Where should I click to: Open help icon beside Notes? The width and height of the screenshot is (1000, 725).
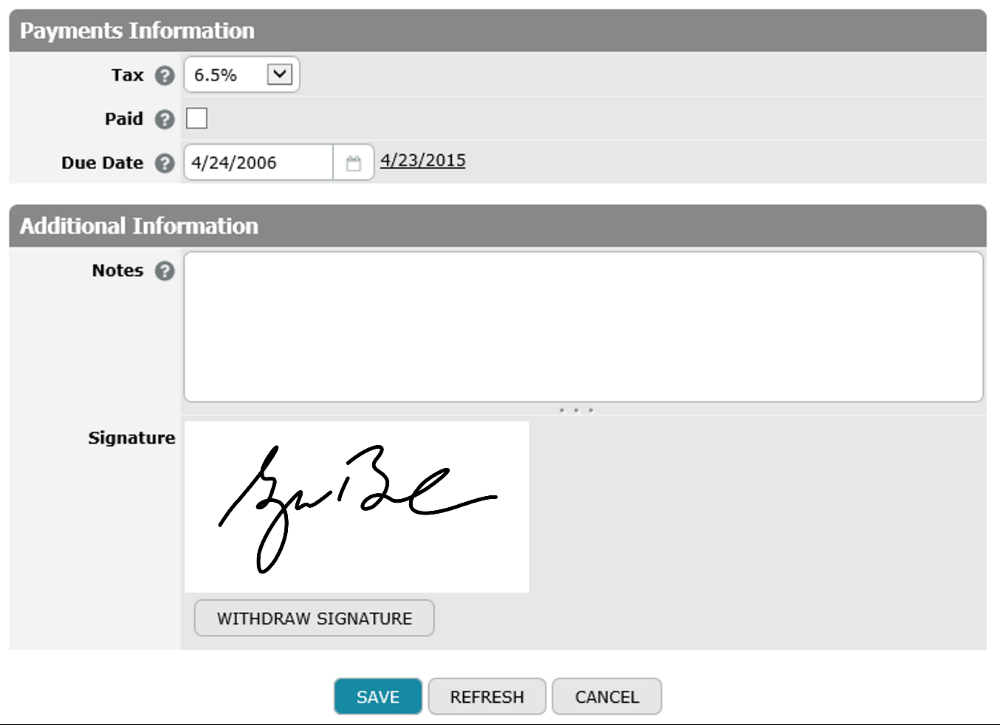(x=165, y=271)
